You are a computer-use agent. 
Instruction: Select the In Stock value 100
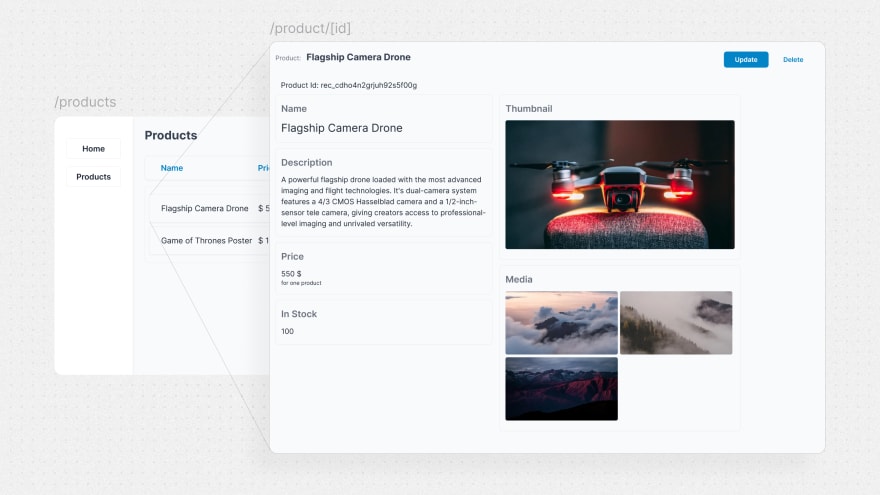pyautogui.click(x=287, y=331)
